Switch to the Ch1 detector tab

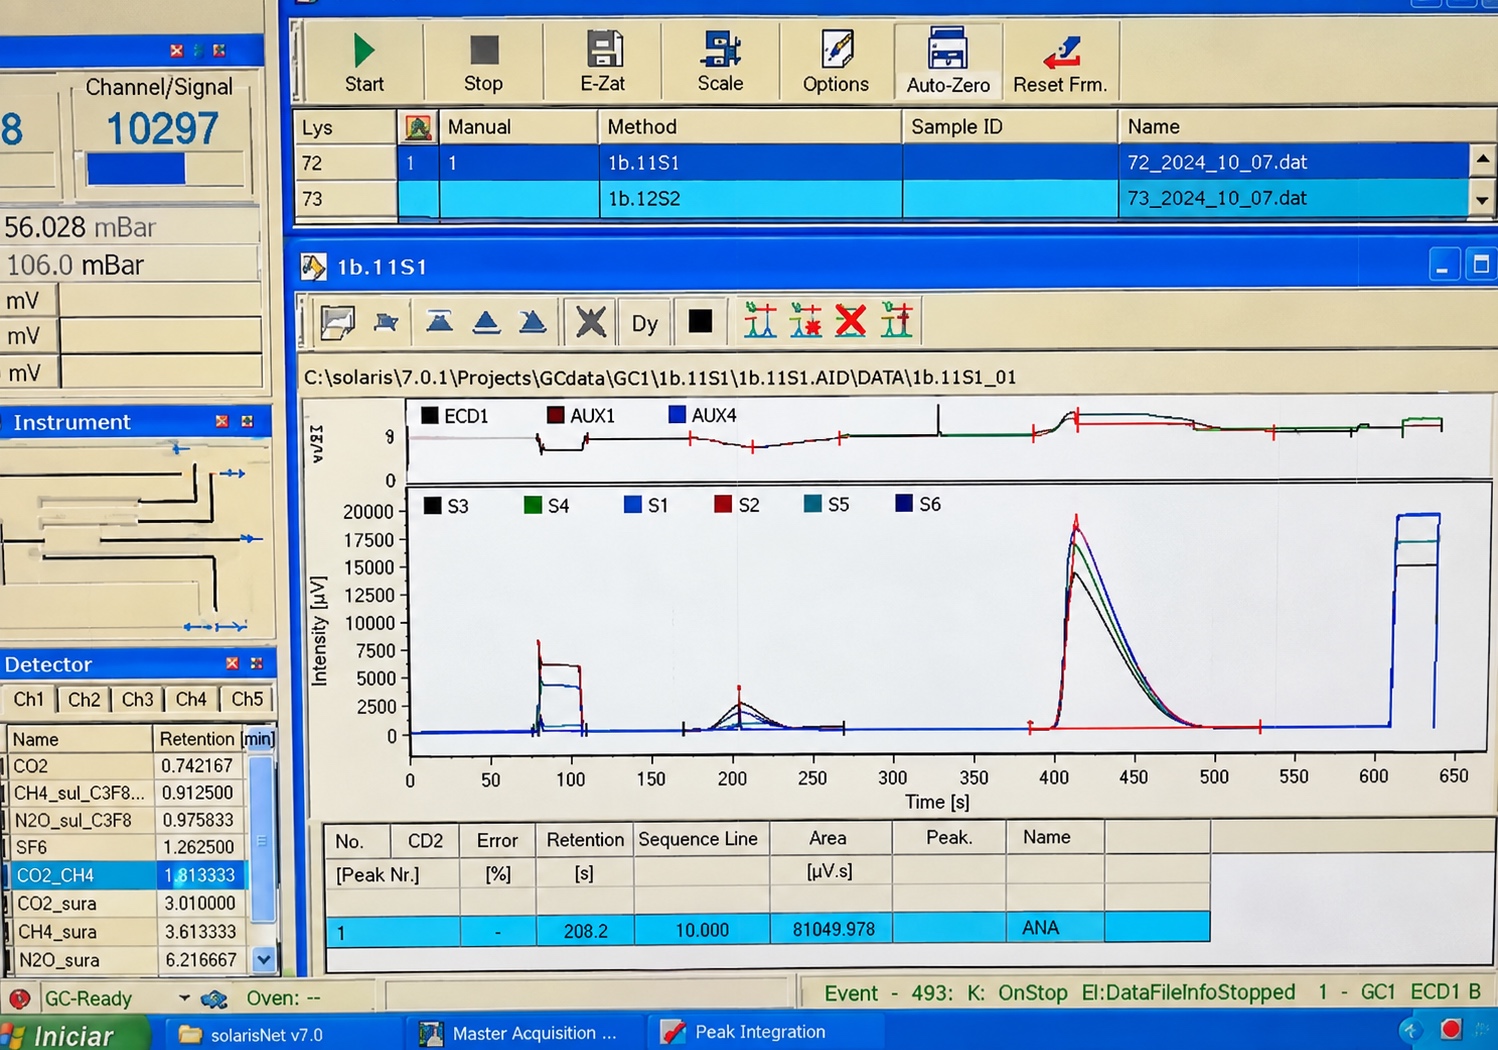tap(28, 699)
